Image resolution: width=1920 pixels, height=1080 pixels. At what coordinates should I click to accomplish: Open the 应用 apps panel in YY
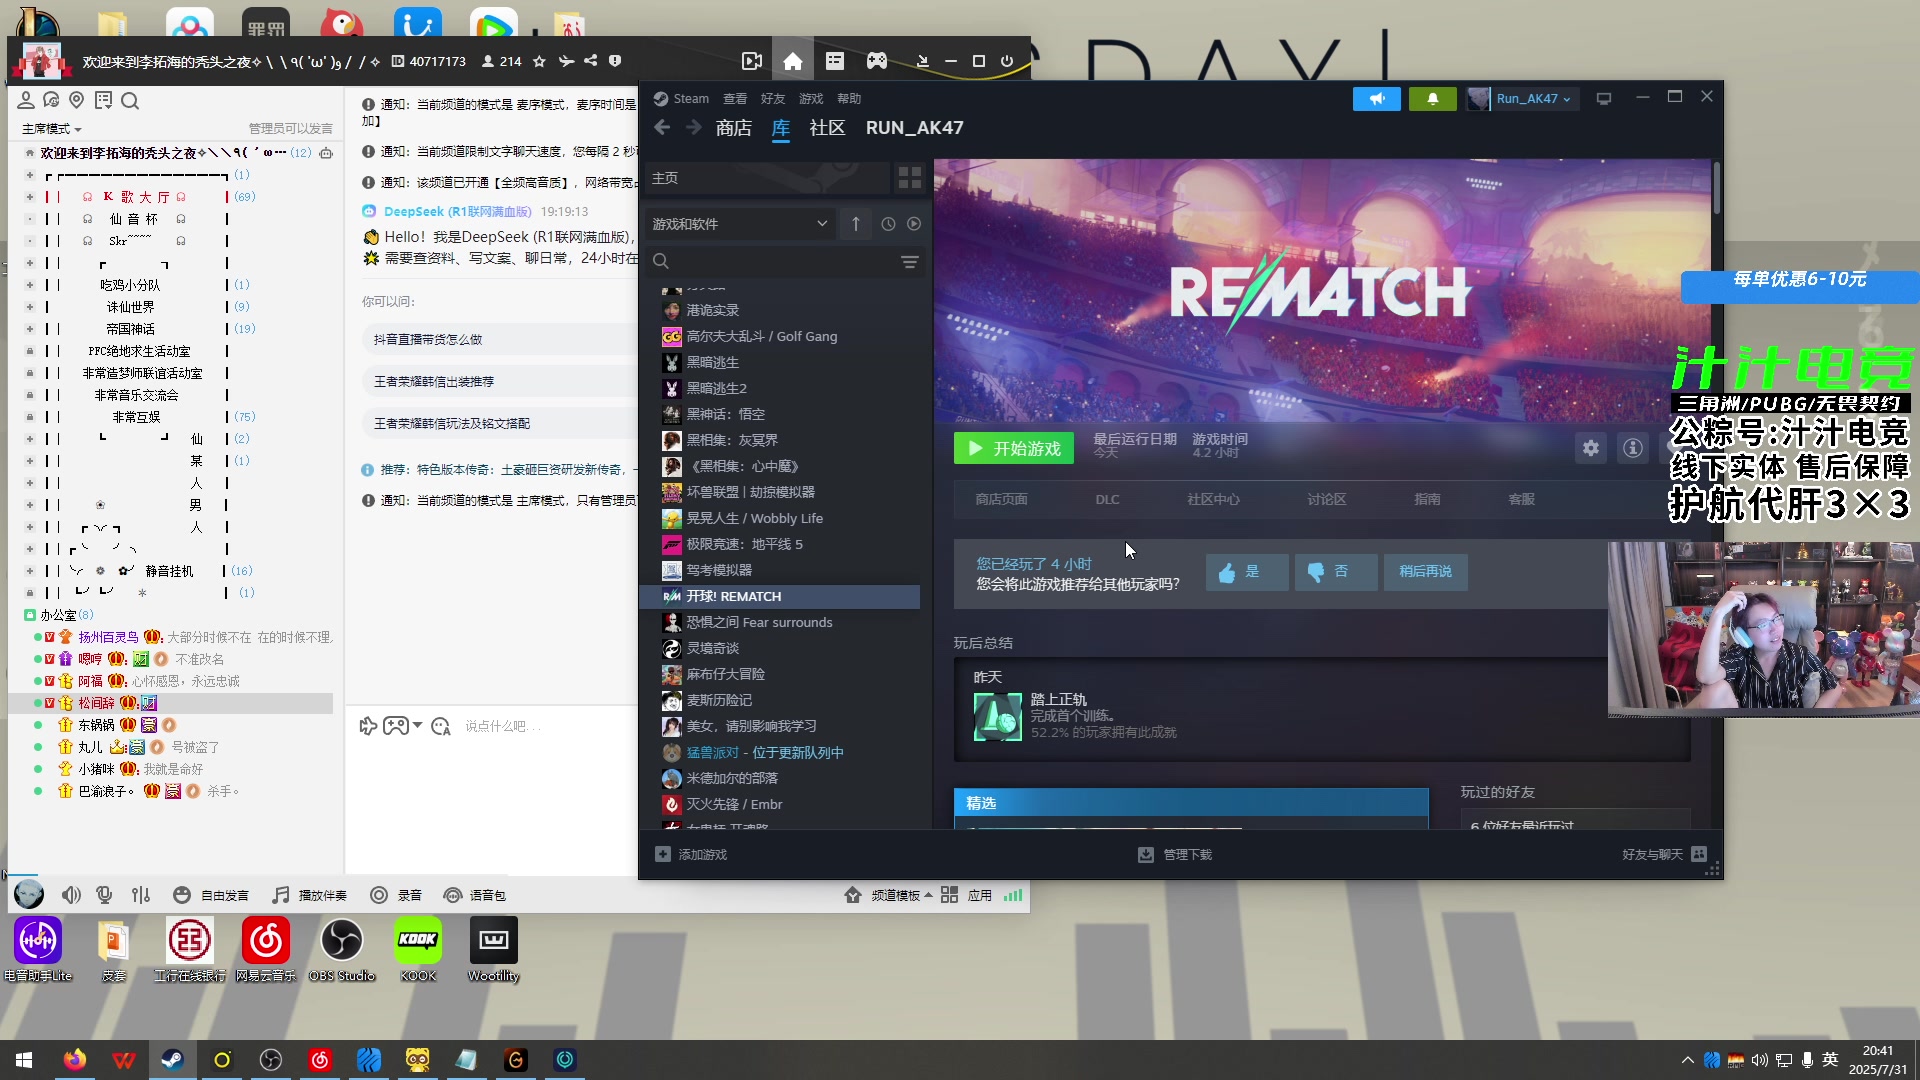pyautogui.click(x=967, y=895)
